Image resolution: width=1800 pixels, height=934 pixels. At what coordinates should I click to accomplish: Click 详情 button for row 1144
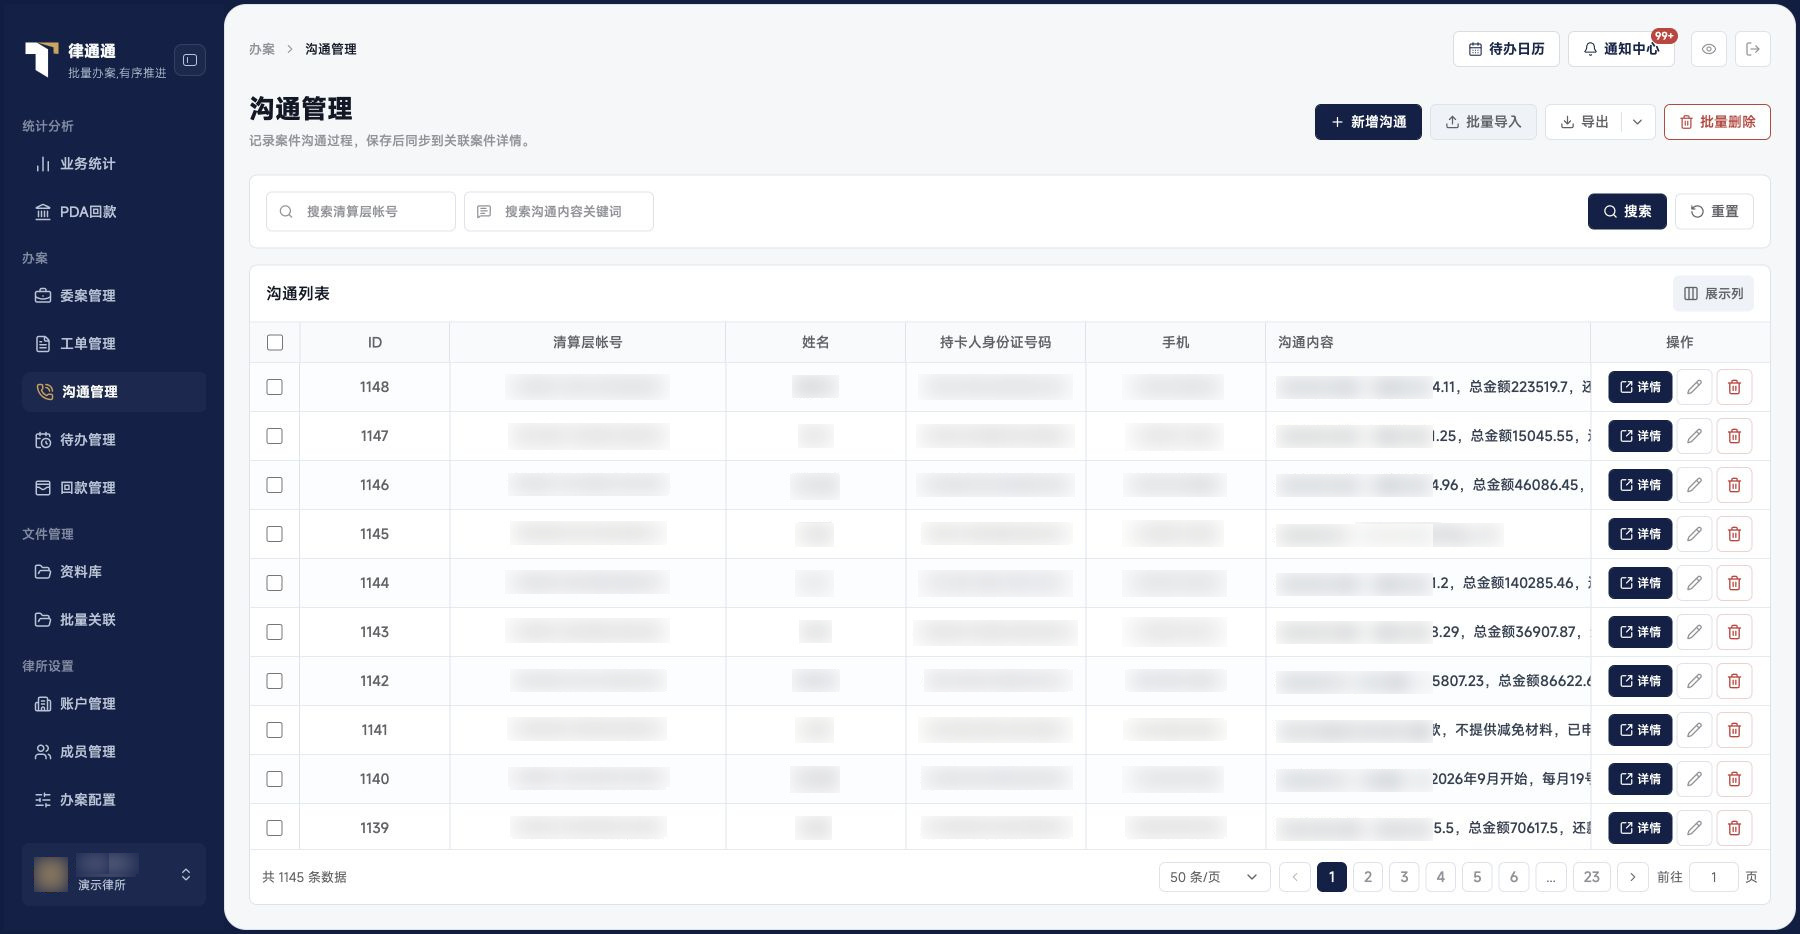(1640, 583)
